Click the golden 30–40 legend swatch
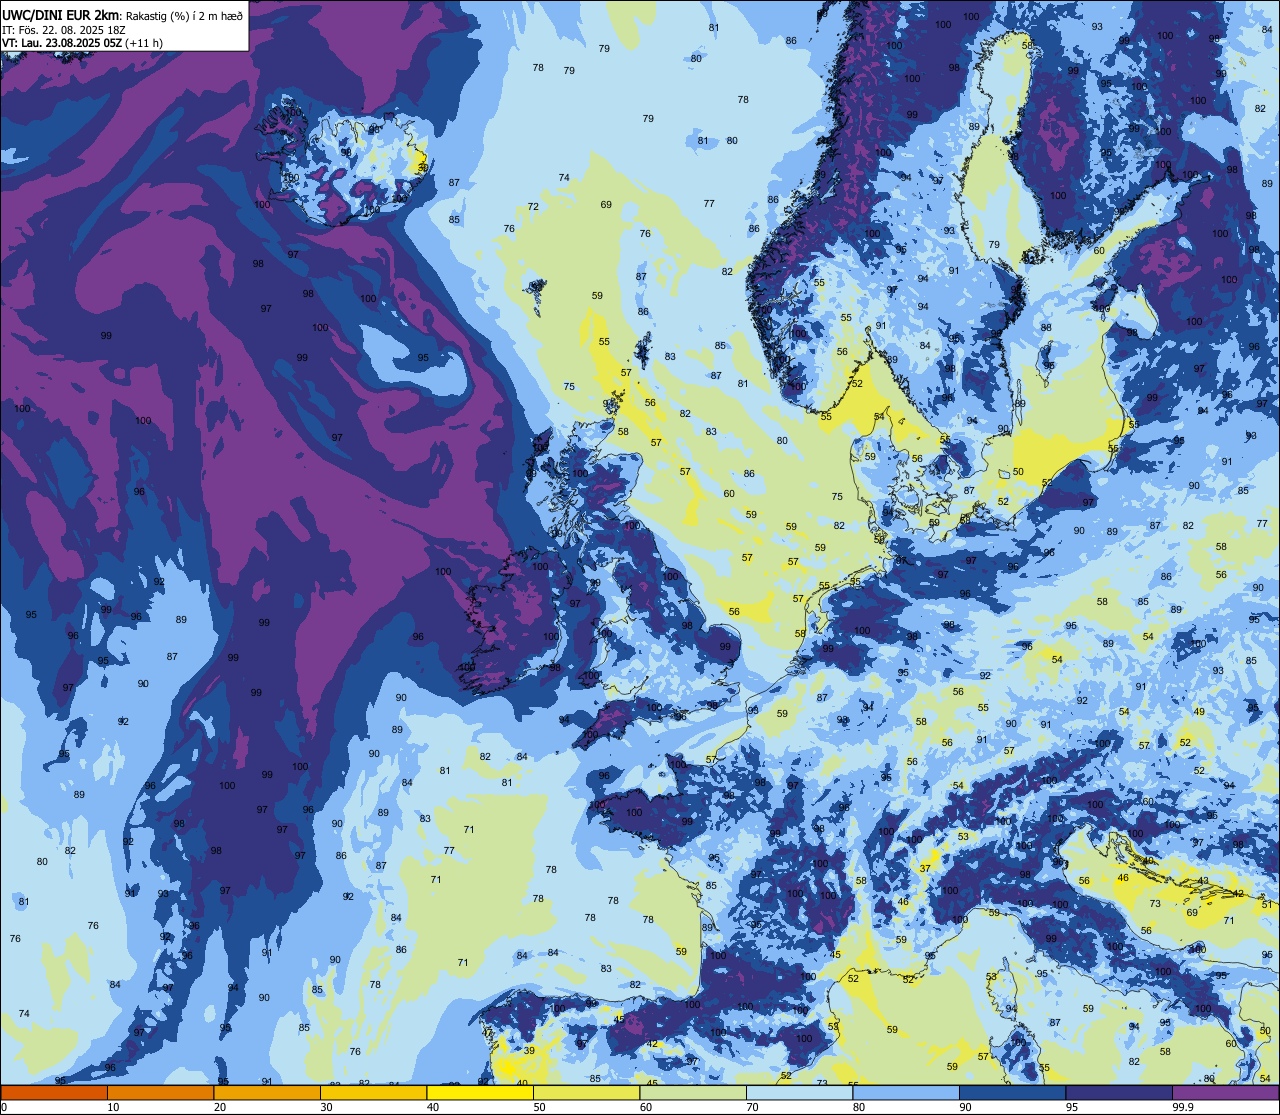This screenshot has height=1115, width=1280. pyautogui.click(x=373, y=1092)
